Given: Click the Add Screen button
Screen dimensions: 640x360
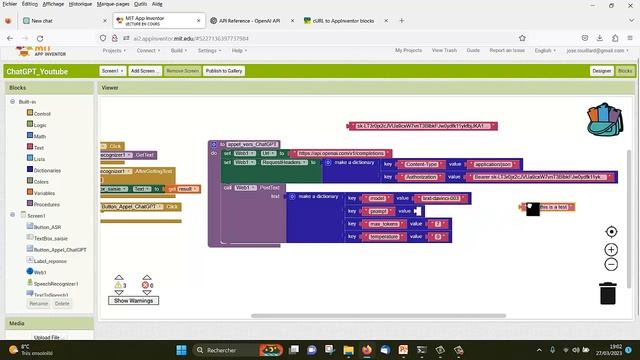Looking at the screenshot, I should tap(145, 71).
